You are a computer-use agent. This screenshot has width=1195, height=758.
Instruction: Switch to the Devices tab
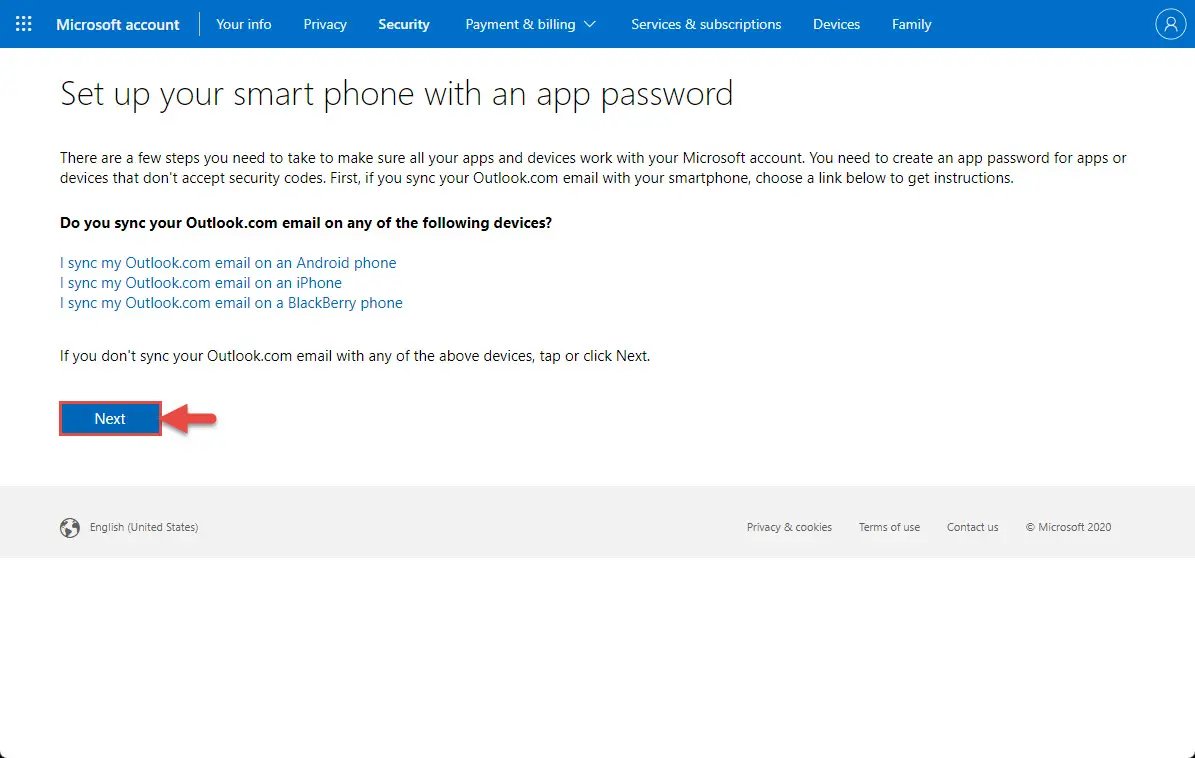tap(836, 24)
